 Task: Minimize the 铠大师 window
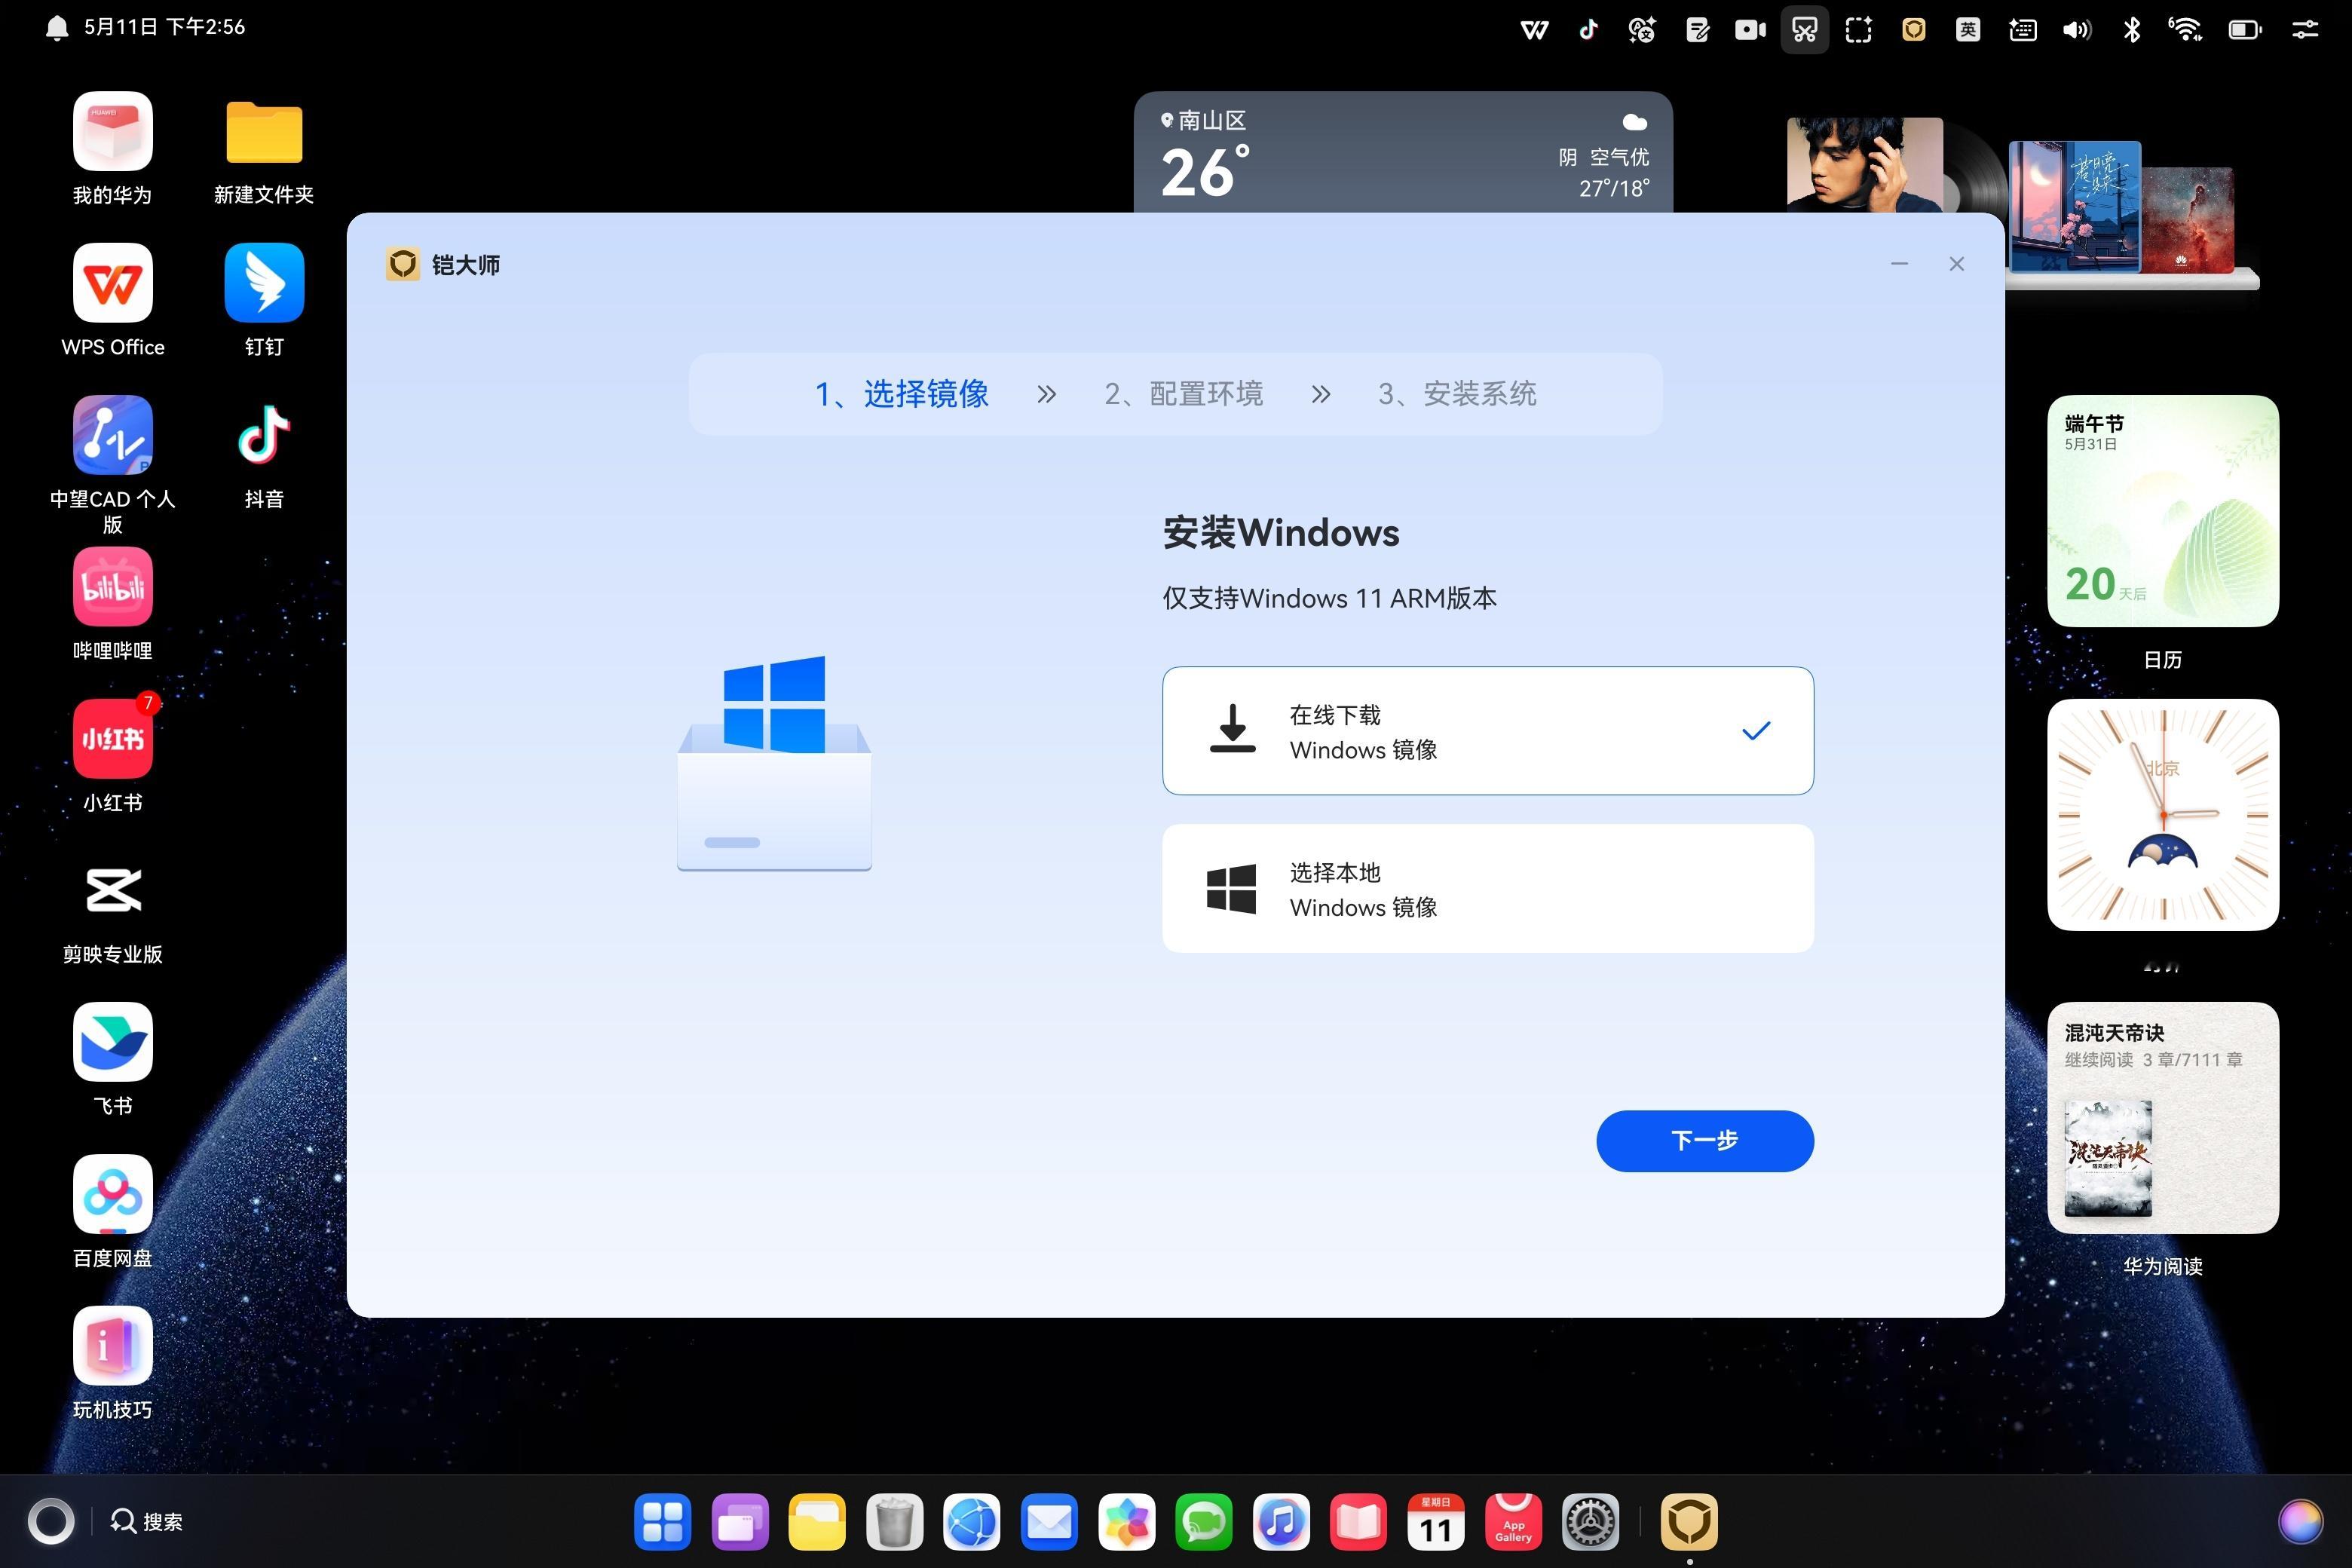click(1899, 264)
